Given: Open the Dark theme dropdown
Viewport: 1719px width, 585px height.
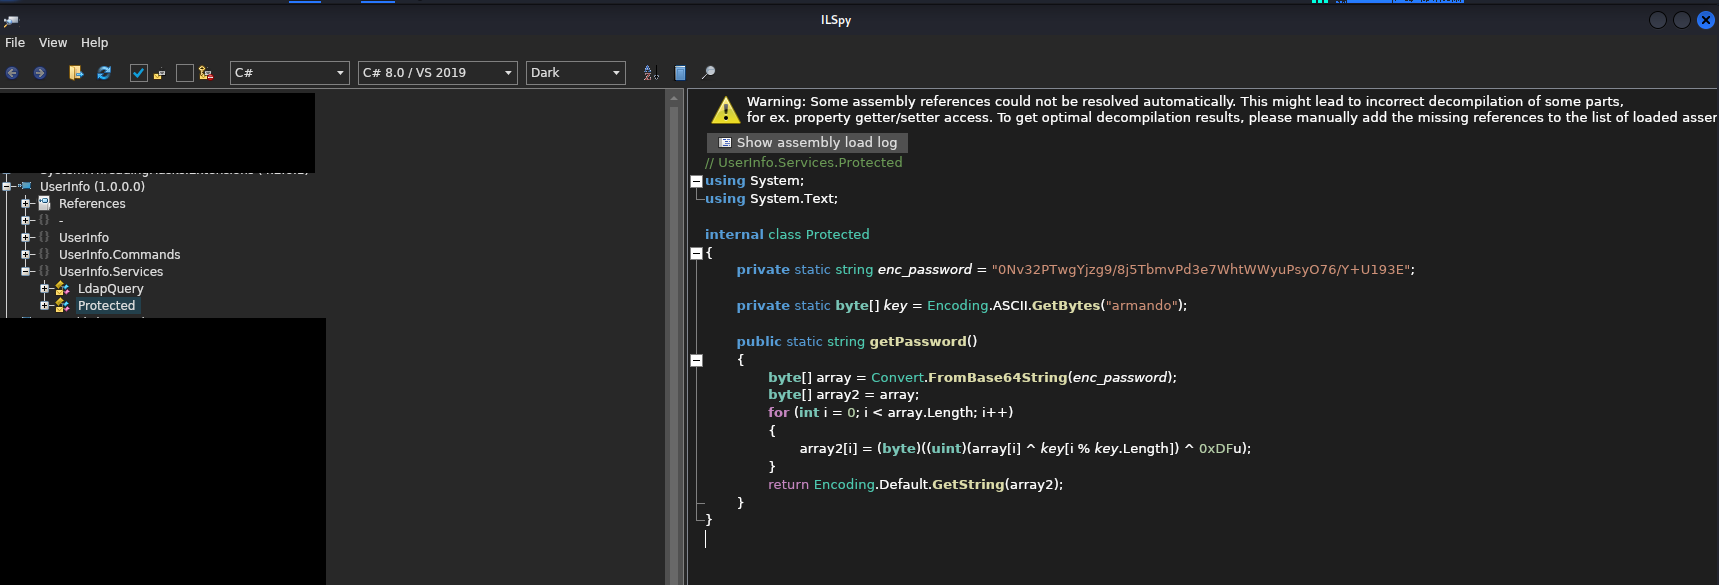Looking at the screenshot, I should (576, 73).
